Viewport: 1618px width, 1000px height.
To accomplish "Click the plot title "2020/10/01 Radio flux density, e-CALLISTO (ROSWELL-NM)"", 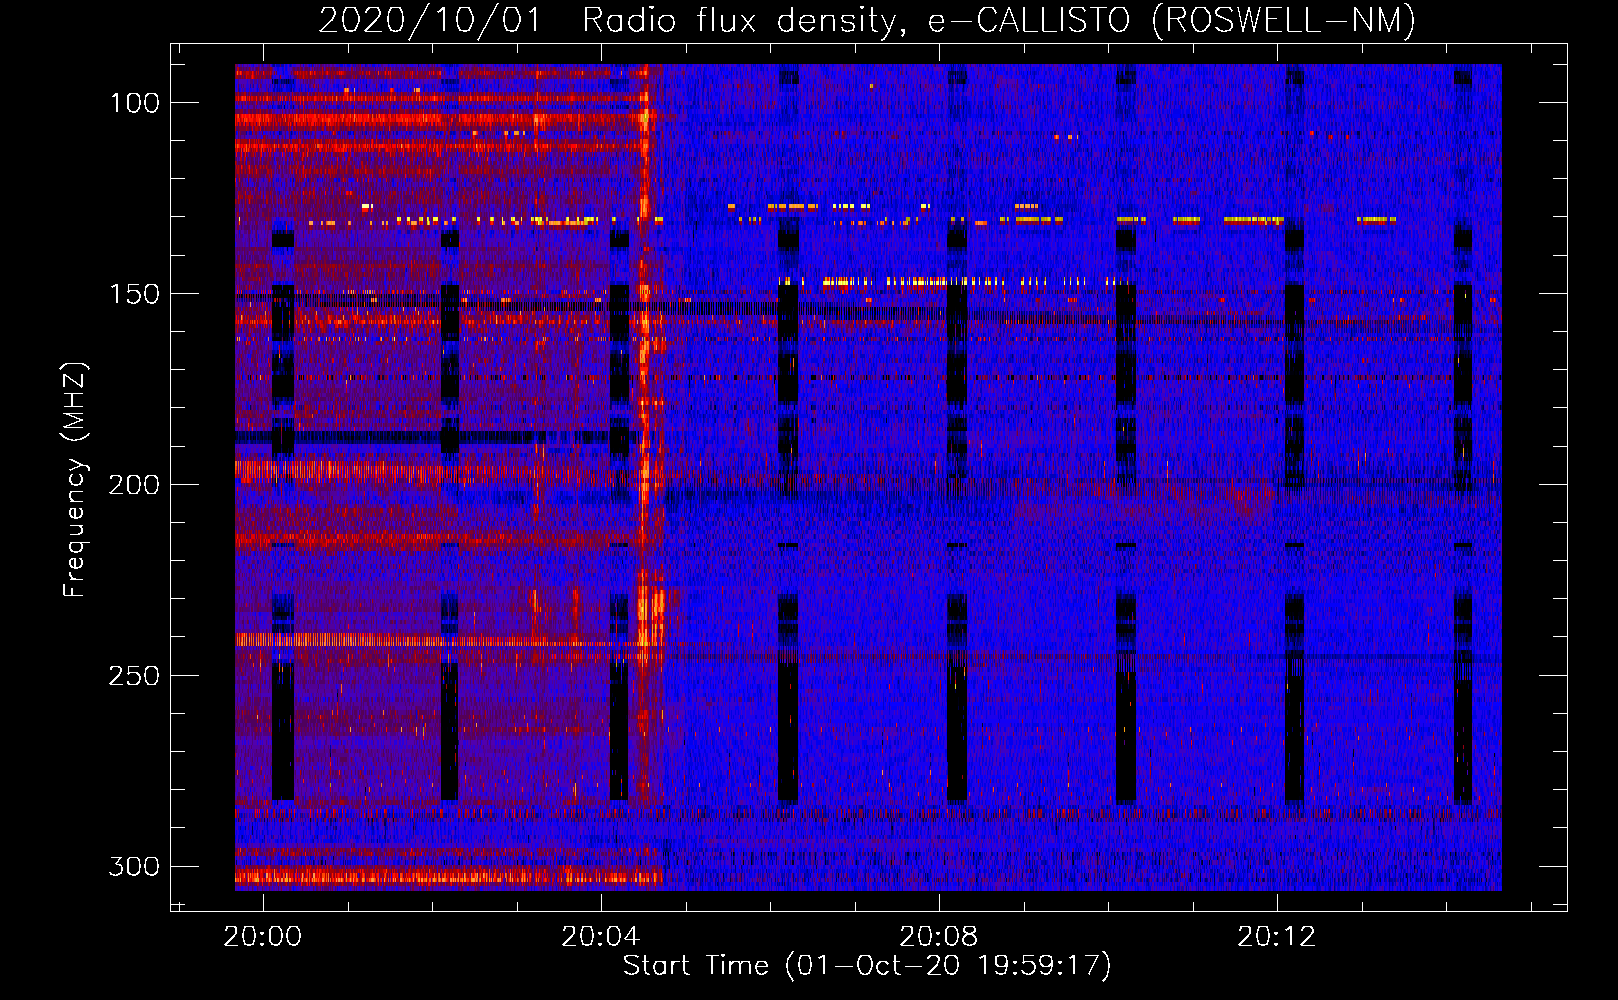I will pos(867,20).
